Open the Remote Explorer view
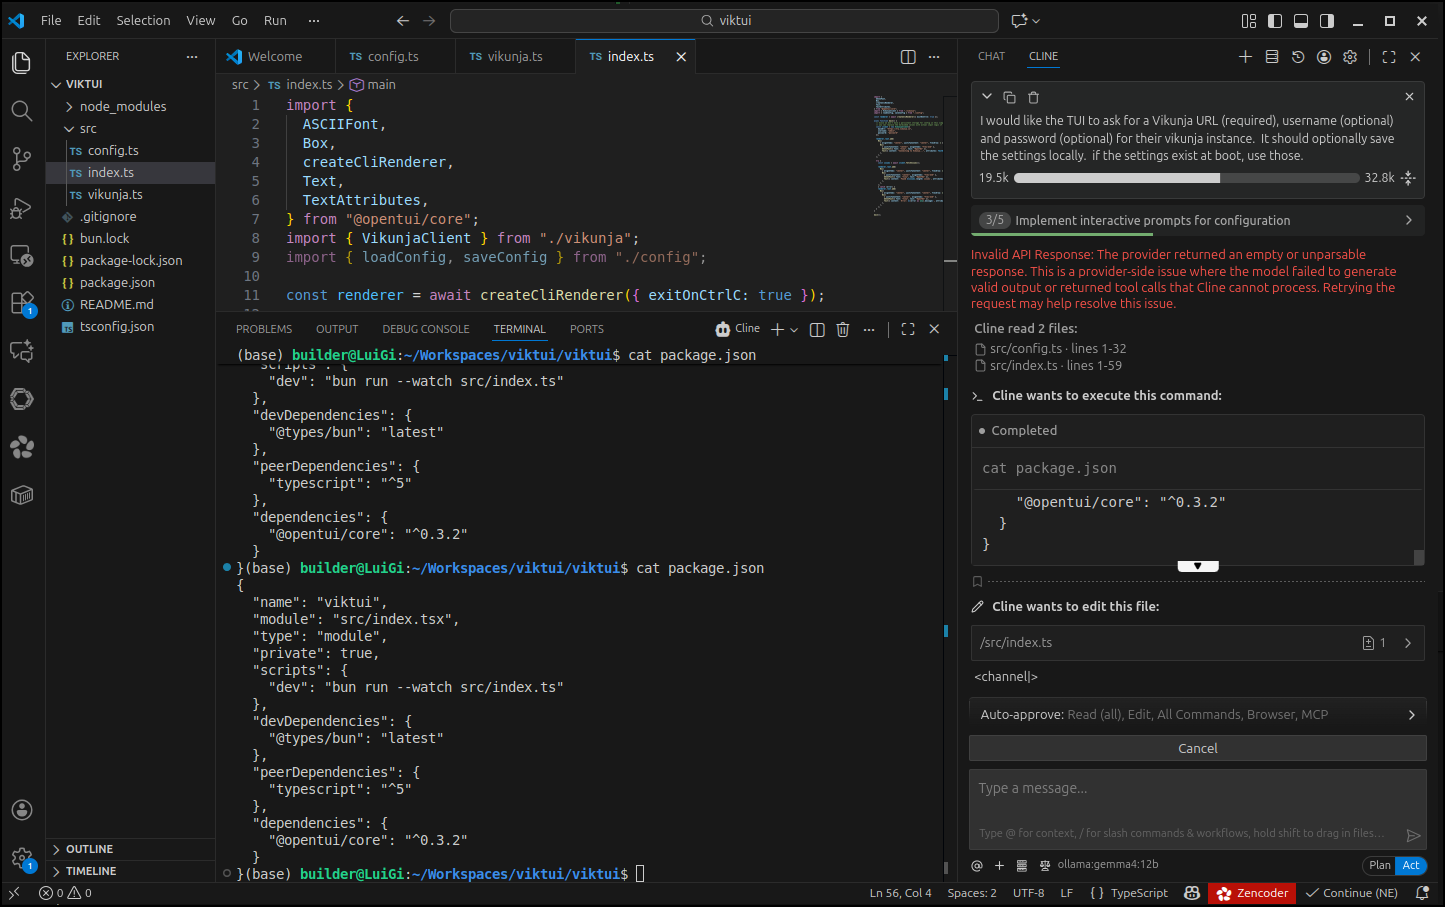Viewport: 1445px width, 907px height. coord(22,255)
